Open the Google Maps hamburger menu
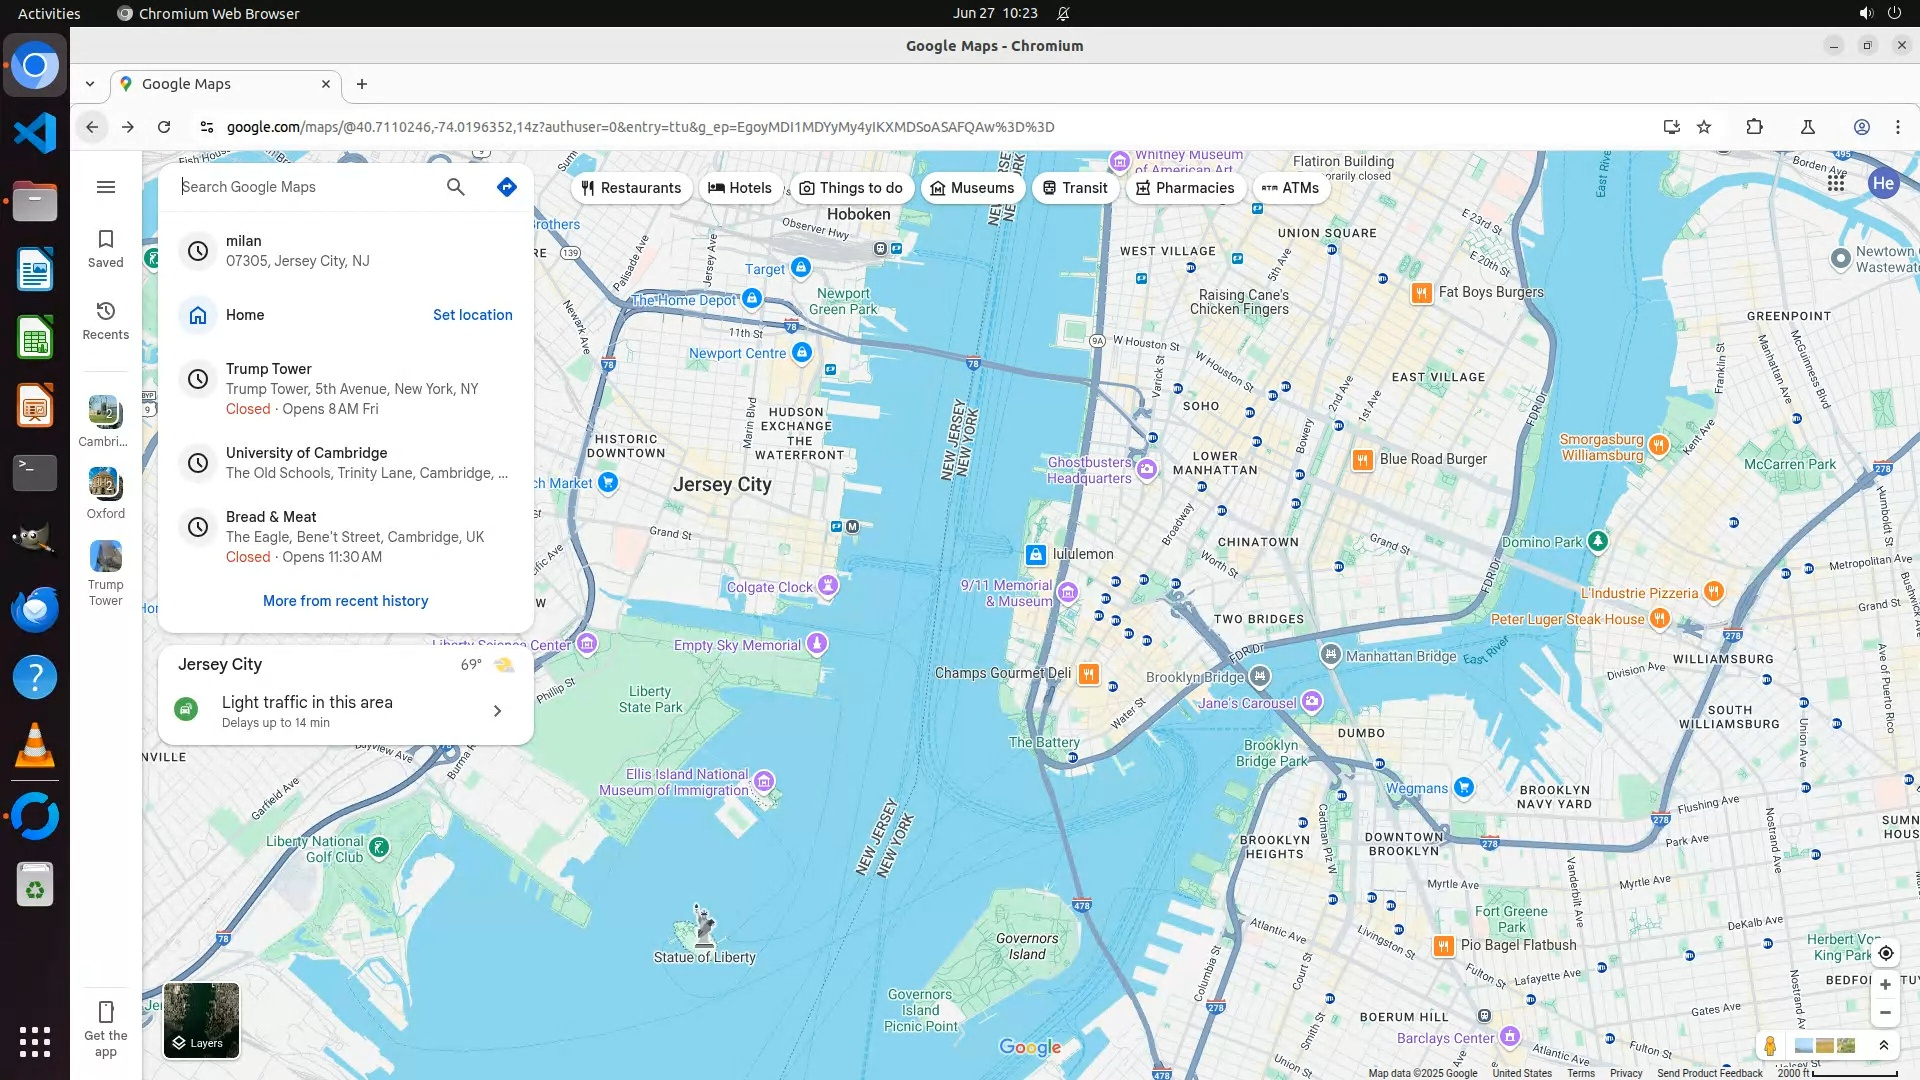Viewport: 1920px width, 1080px height. pos(106,187)
